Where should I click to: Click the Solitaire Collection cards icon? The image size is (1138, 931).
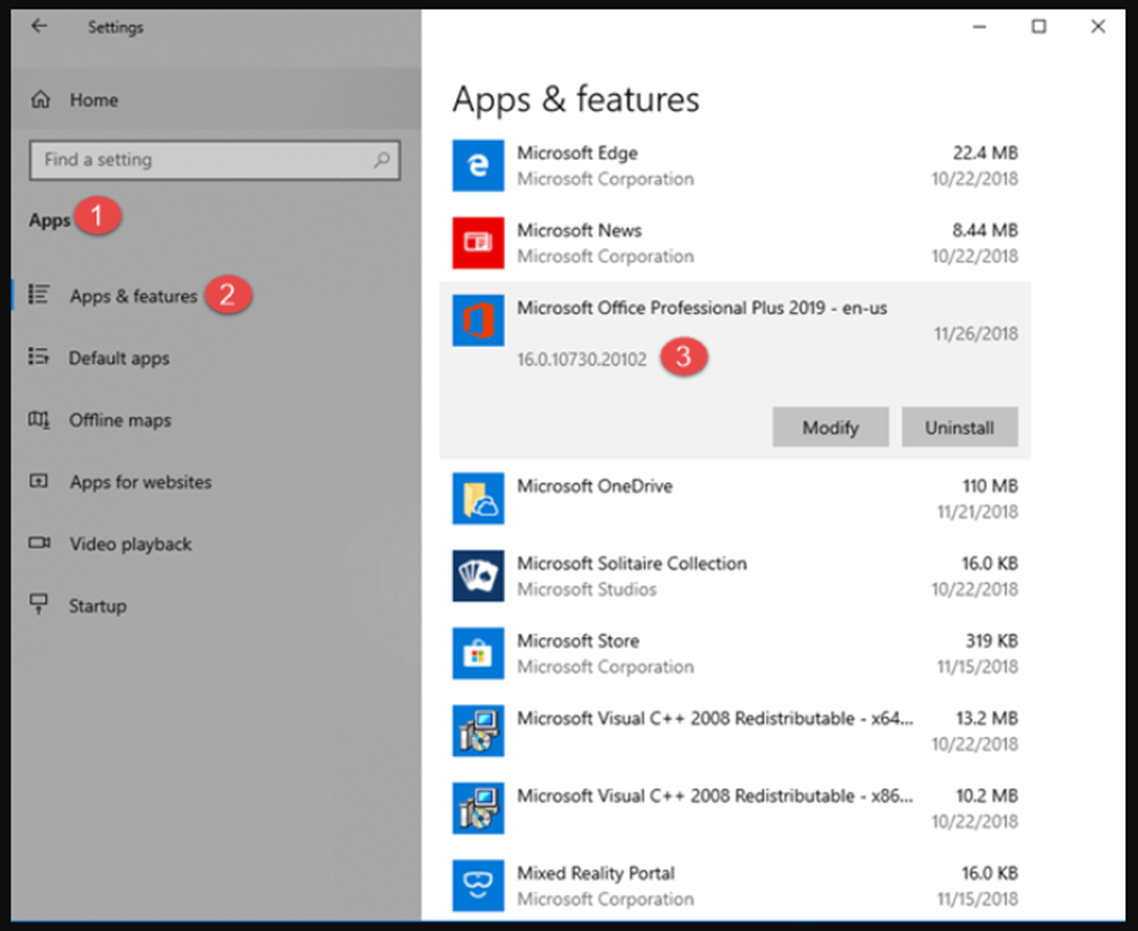[478, 576]
